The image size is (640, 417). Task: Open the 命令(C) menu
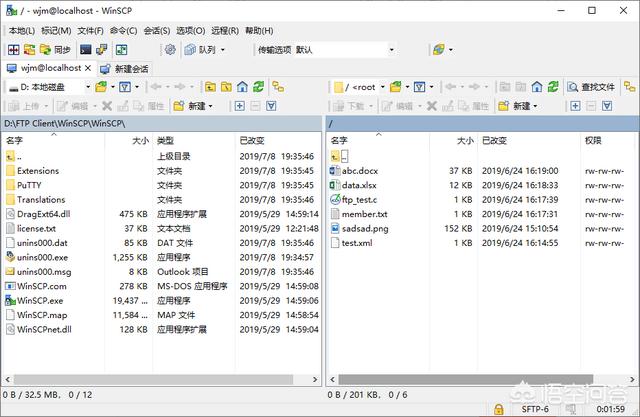point(124,31)
